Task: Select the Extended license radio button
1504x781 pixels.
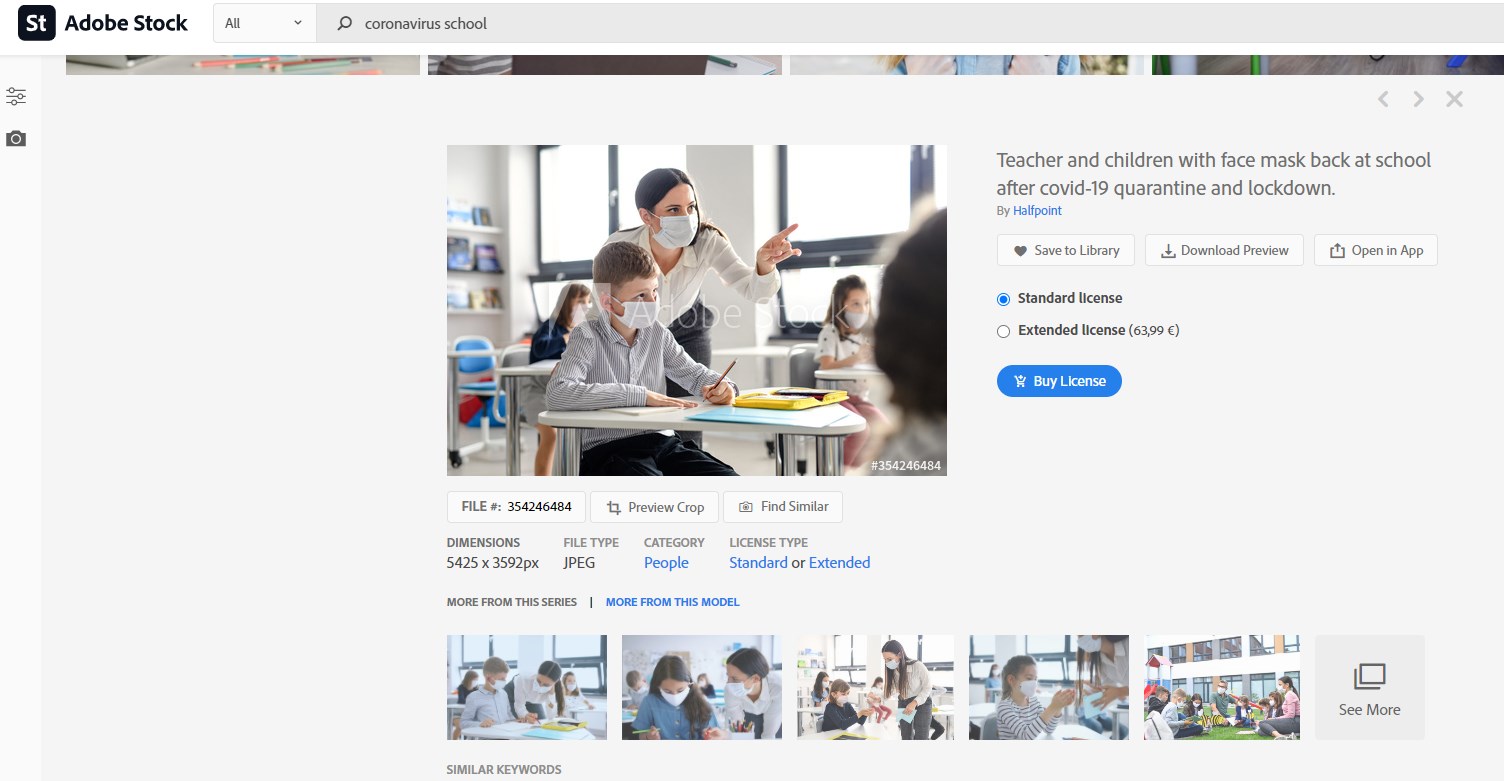Action: (1004, 331)
